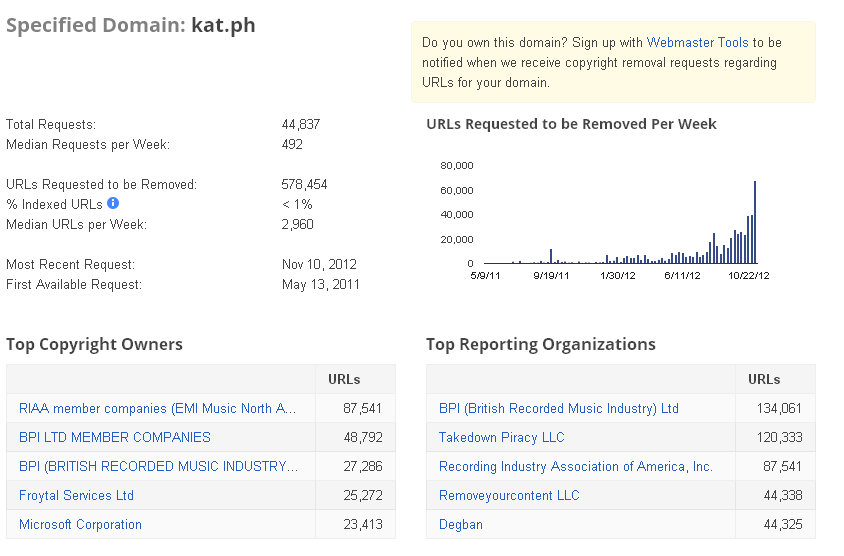Open Microsoft Corporation copyright owner link
Image resolution: width=844 pixels, height=556 pixels.
tap(80, 524)
